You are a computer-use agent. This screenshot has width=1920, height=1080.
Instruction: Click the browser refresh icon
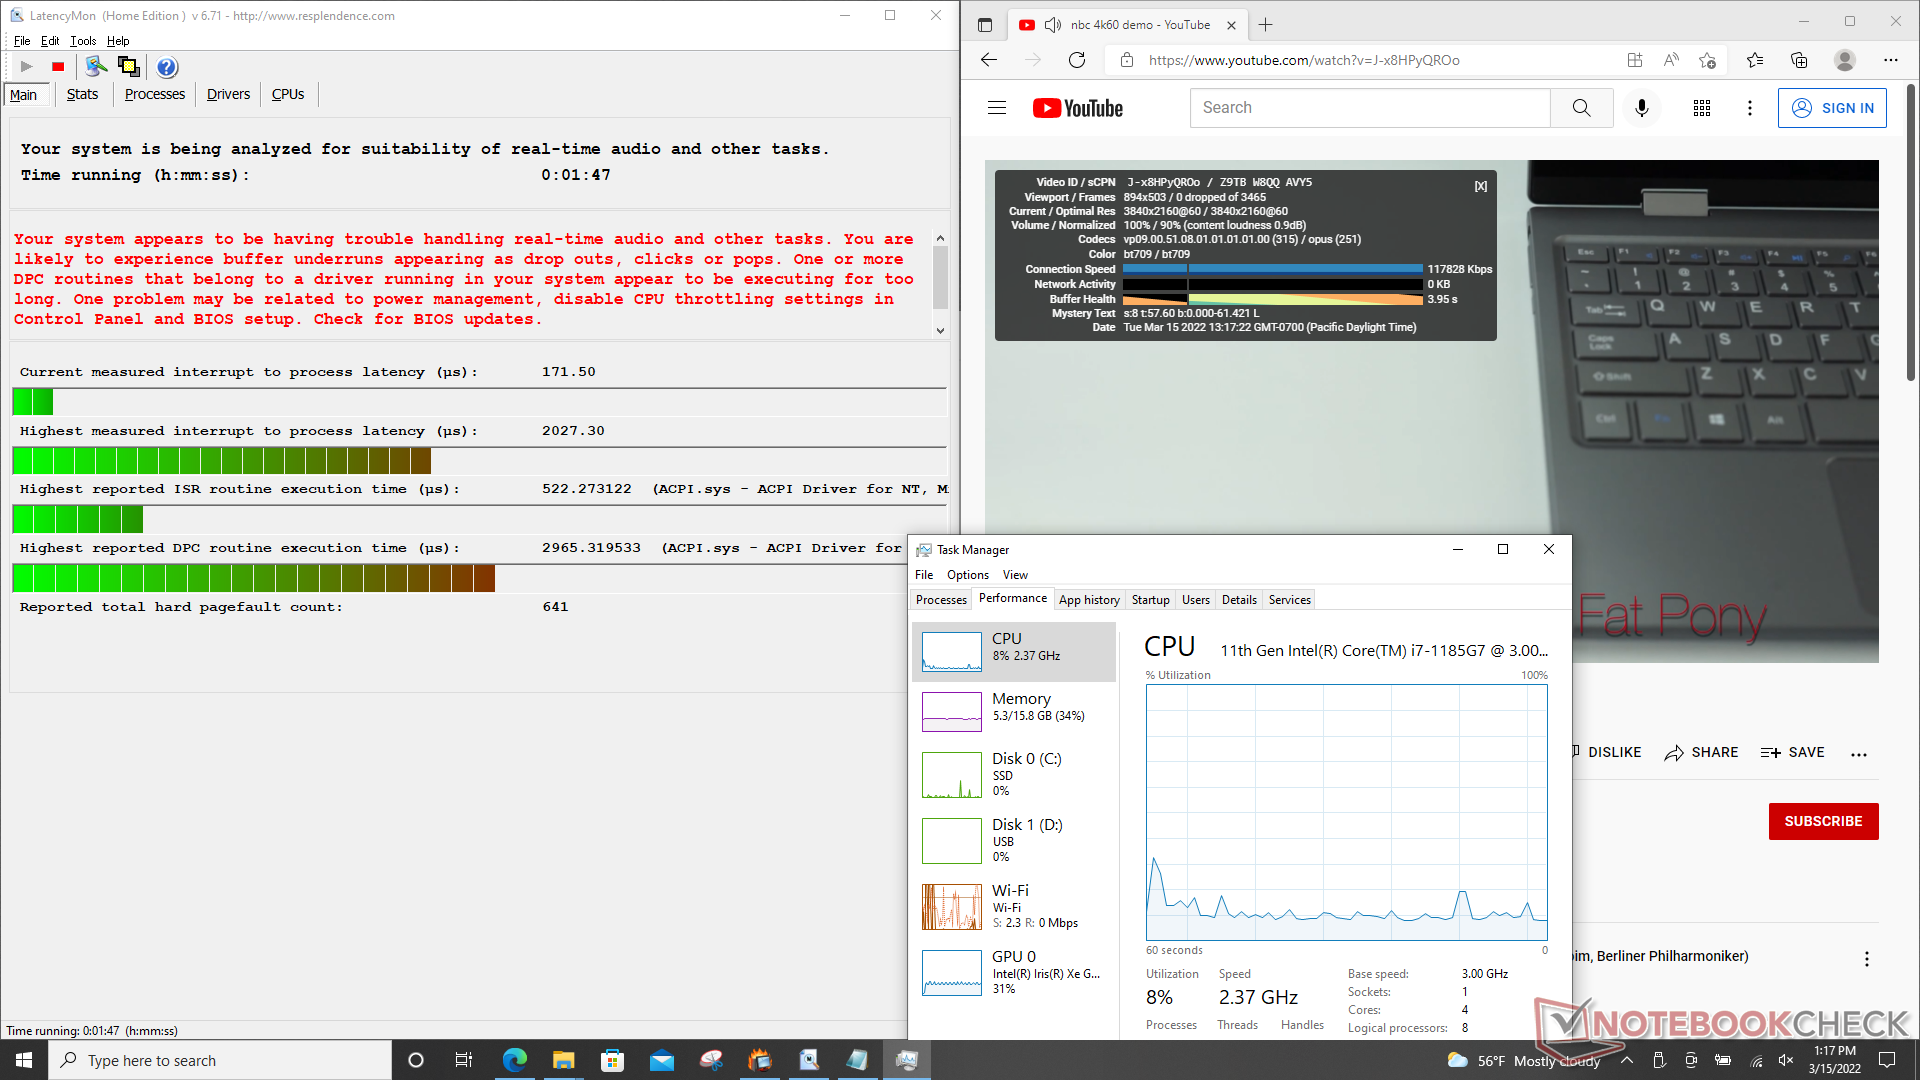1077,60
